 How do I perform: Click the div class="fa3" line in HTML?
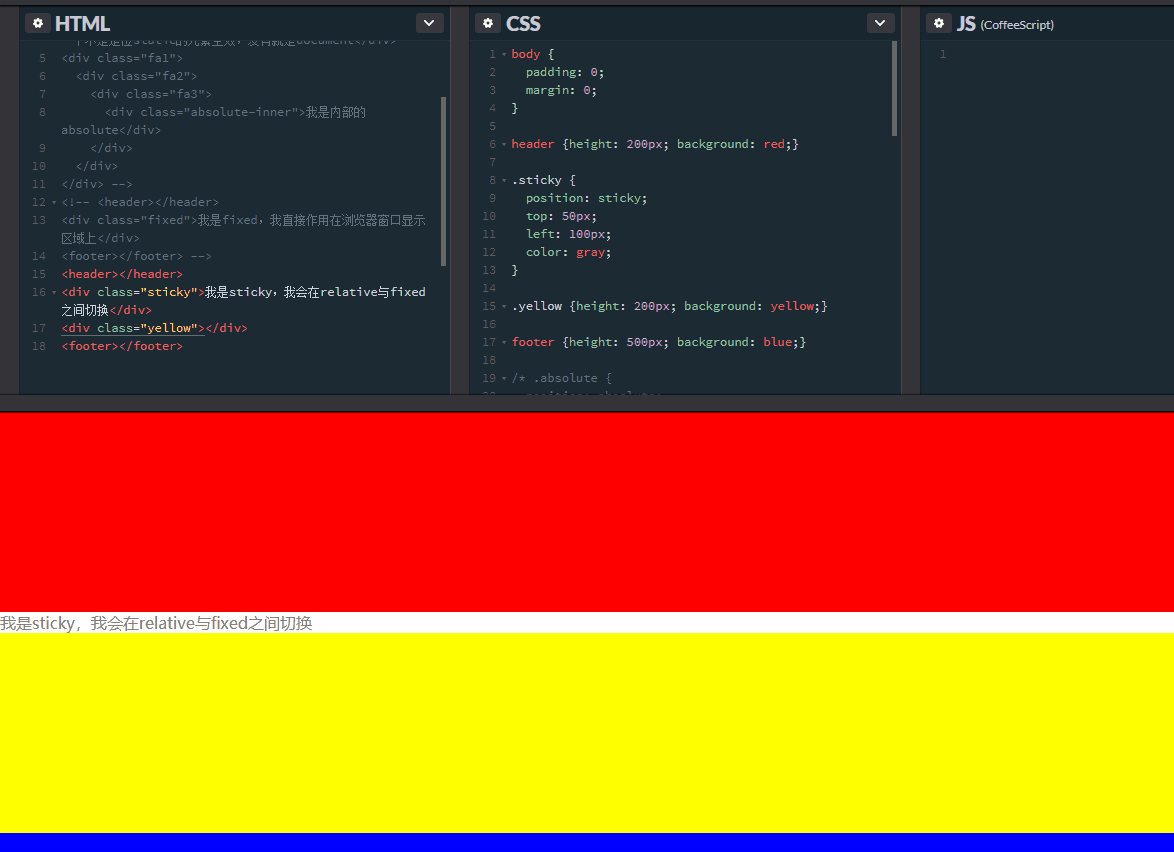(150, 94)
